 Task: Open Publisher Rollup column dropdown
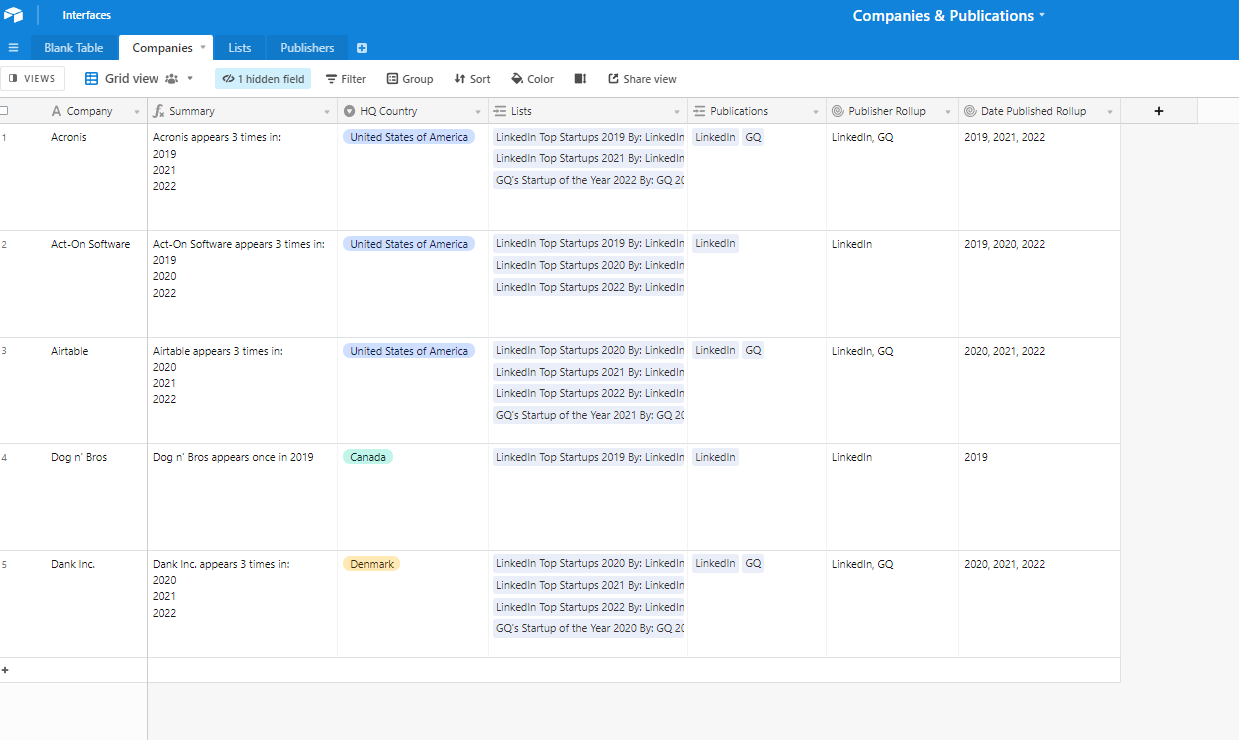coord(948,112)
